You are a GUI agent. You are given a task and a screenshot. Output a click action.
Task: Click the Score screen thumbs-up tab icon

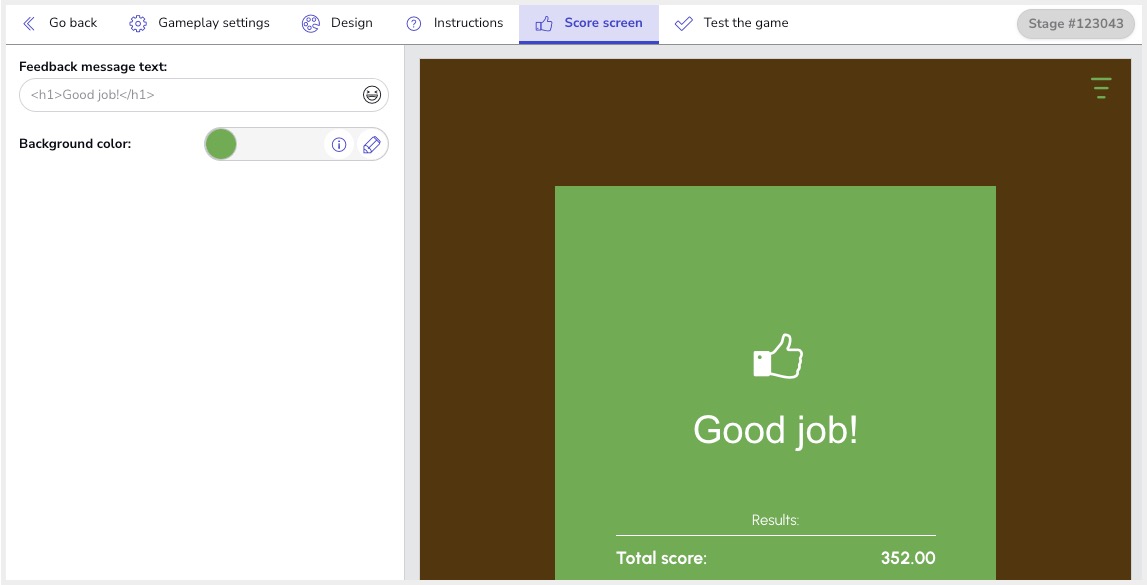(x=544, y=23)
